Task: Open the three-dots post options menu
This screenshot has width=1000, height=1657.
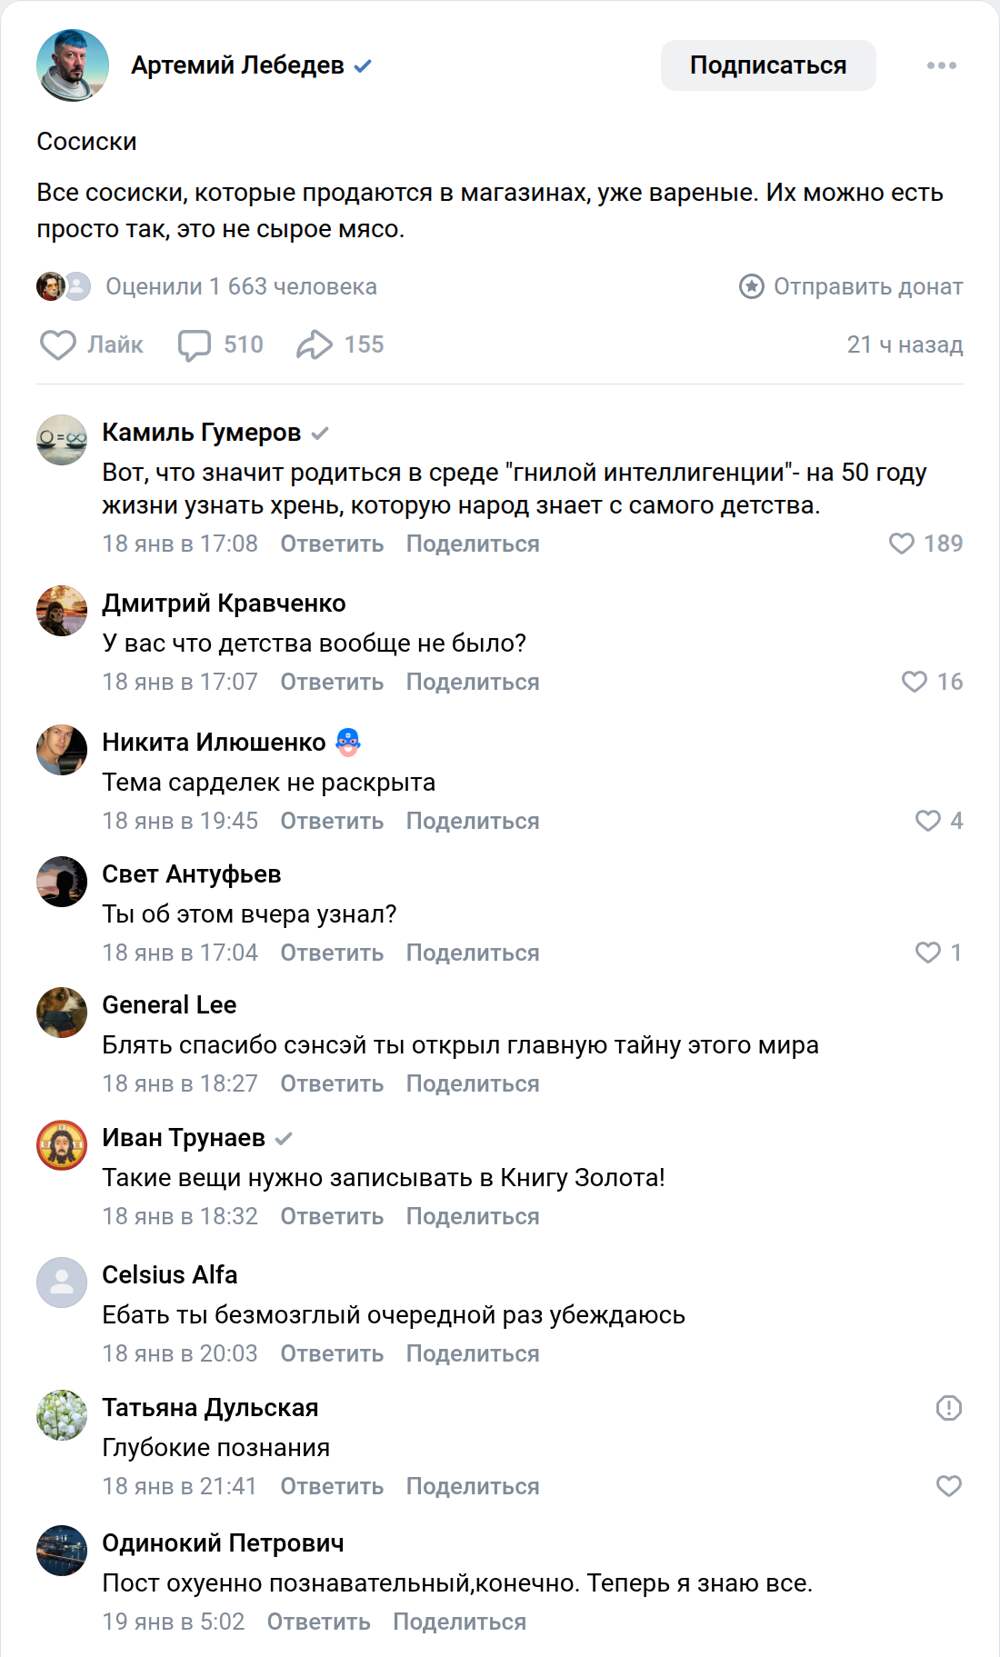Action: pyautogui.click(x=941, y=66)
